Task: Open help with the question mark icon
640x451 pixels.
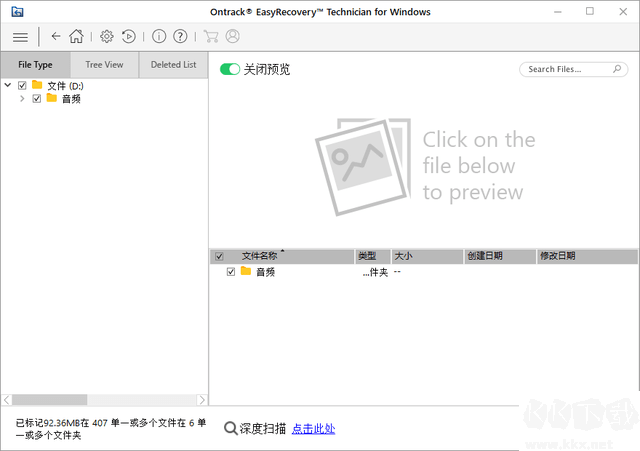Action: (x=180, y=36)
